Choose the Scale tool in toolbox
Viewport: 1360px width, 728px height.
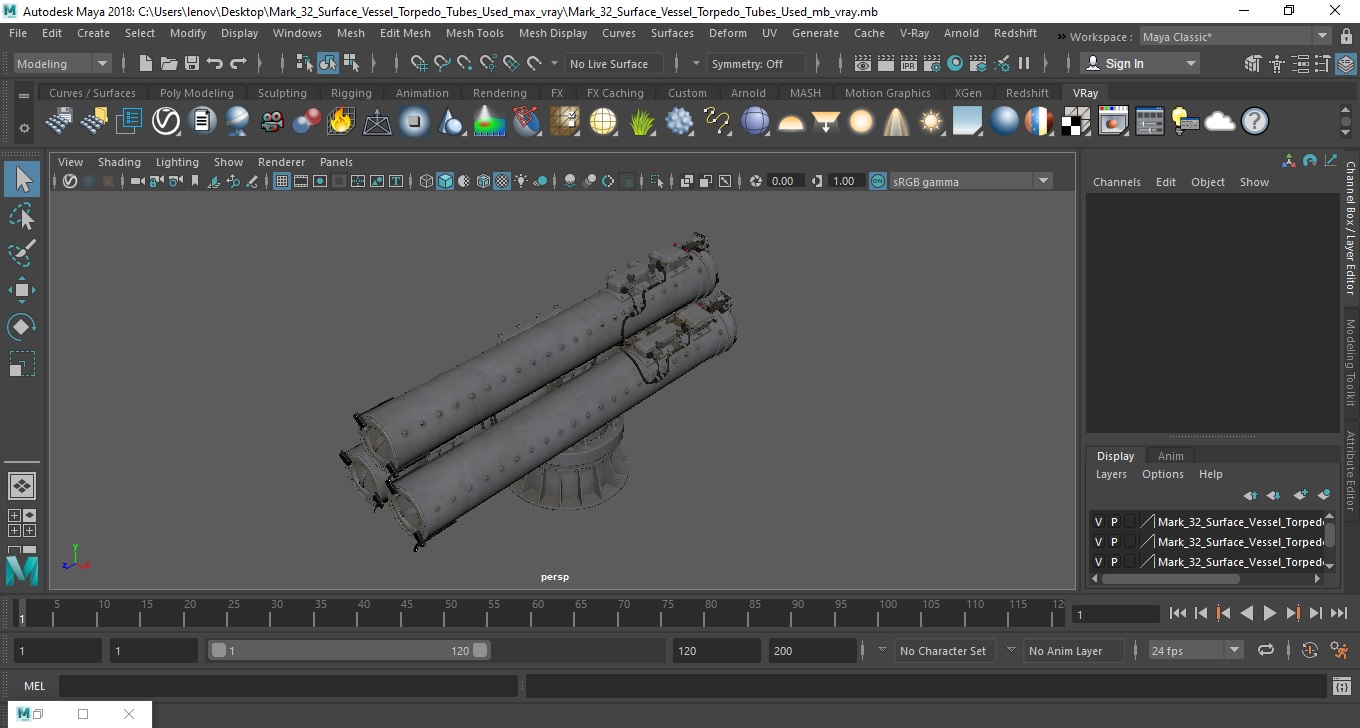click(22, 363)
